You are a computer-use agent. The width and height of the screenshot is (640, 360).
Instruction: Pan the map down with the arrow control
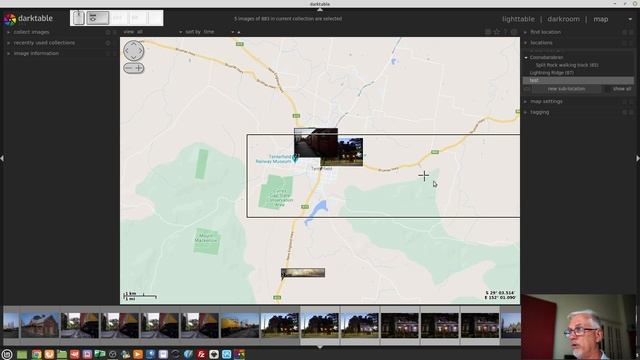133,58
